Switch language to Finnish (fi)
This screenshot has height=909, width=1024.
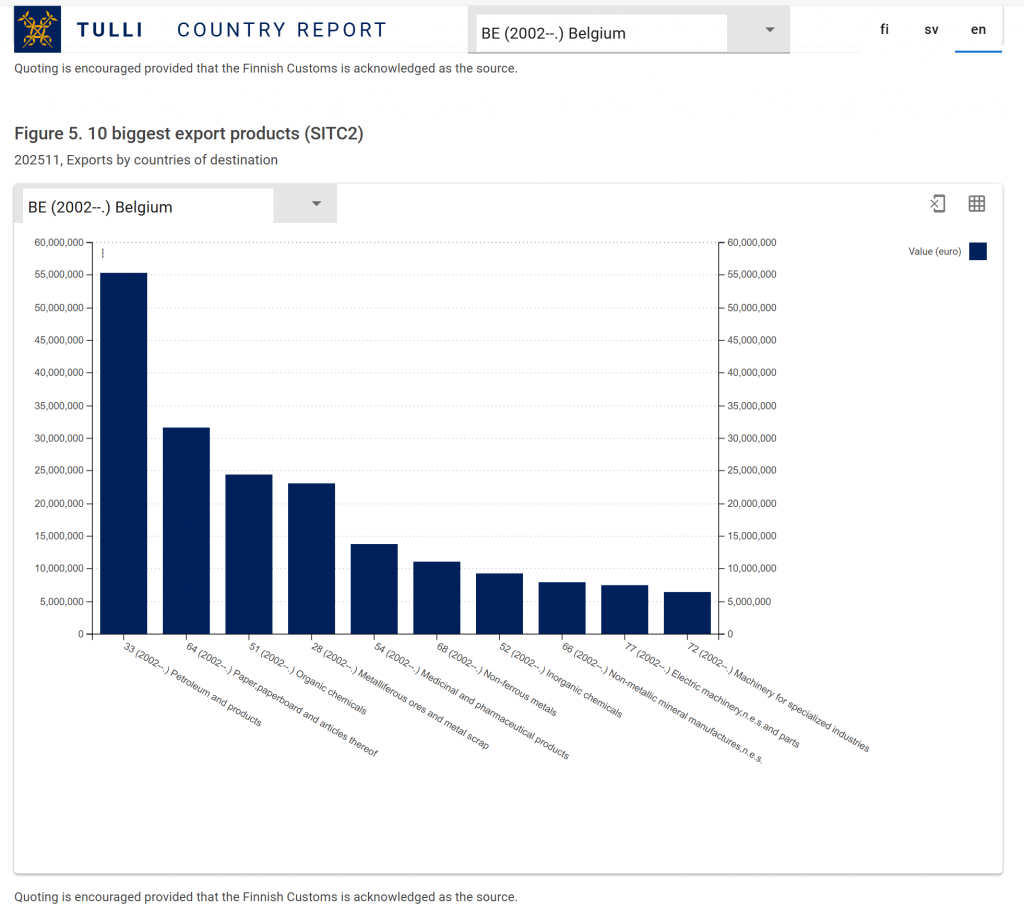tap(884, 30)
